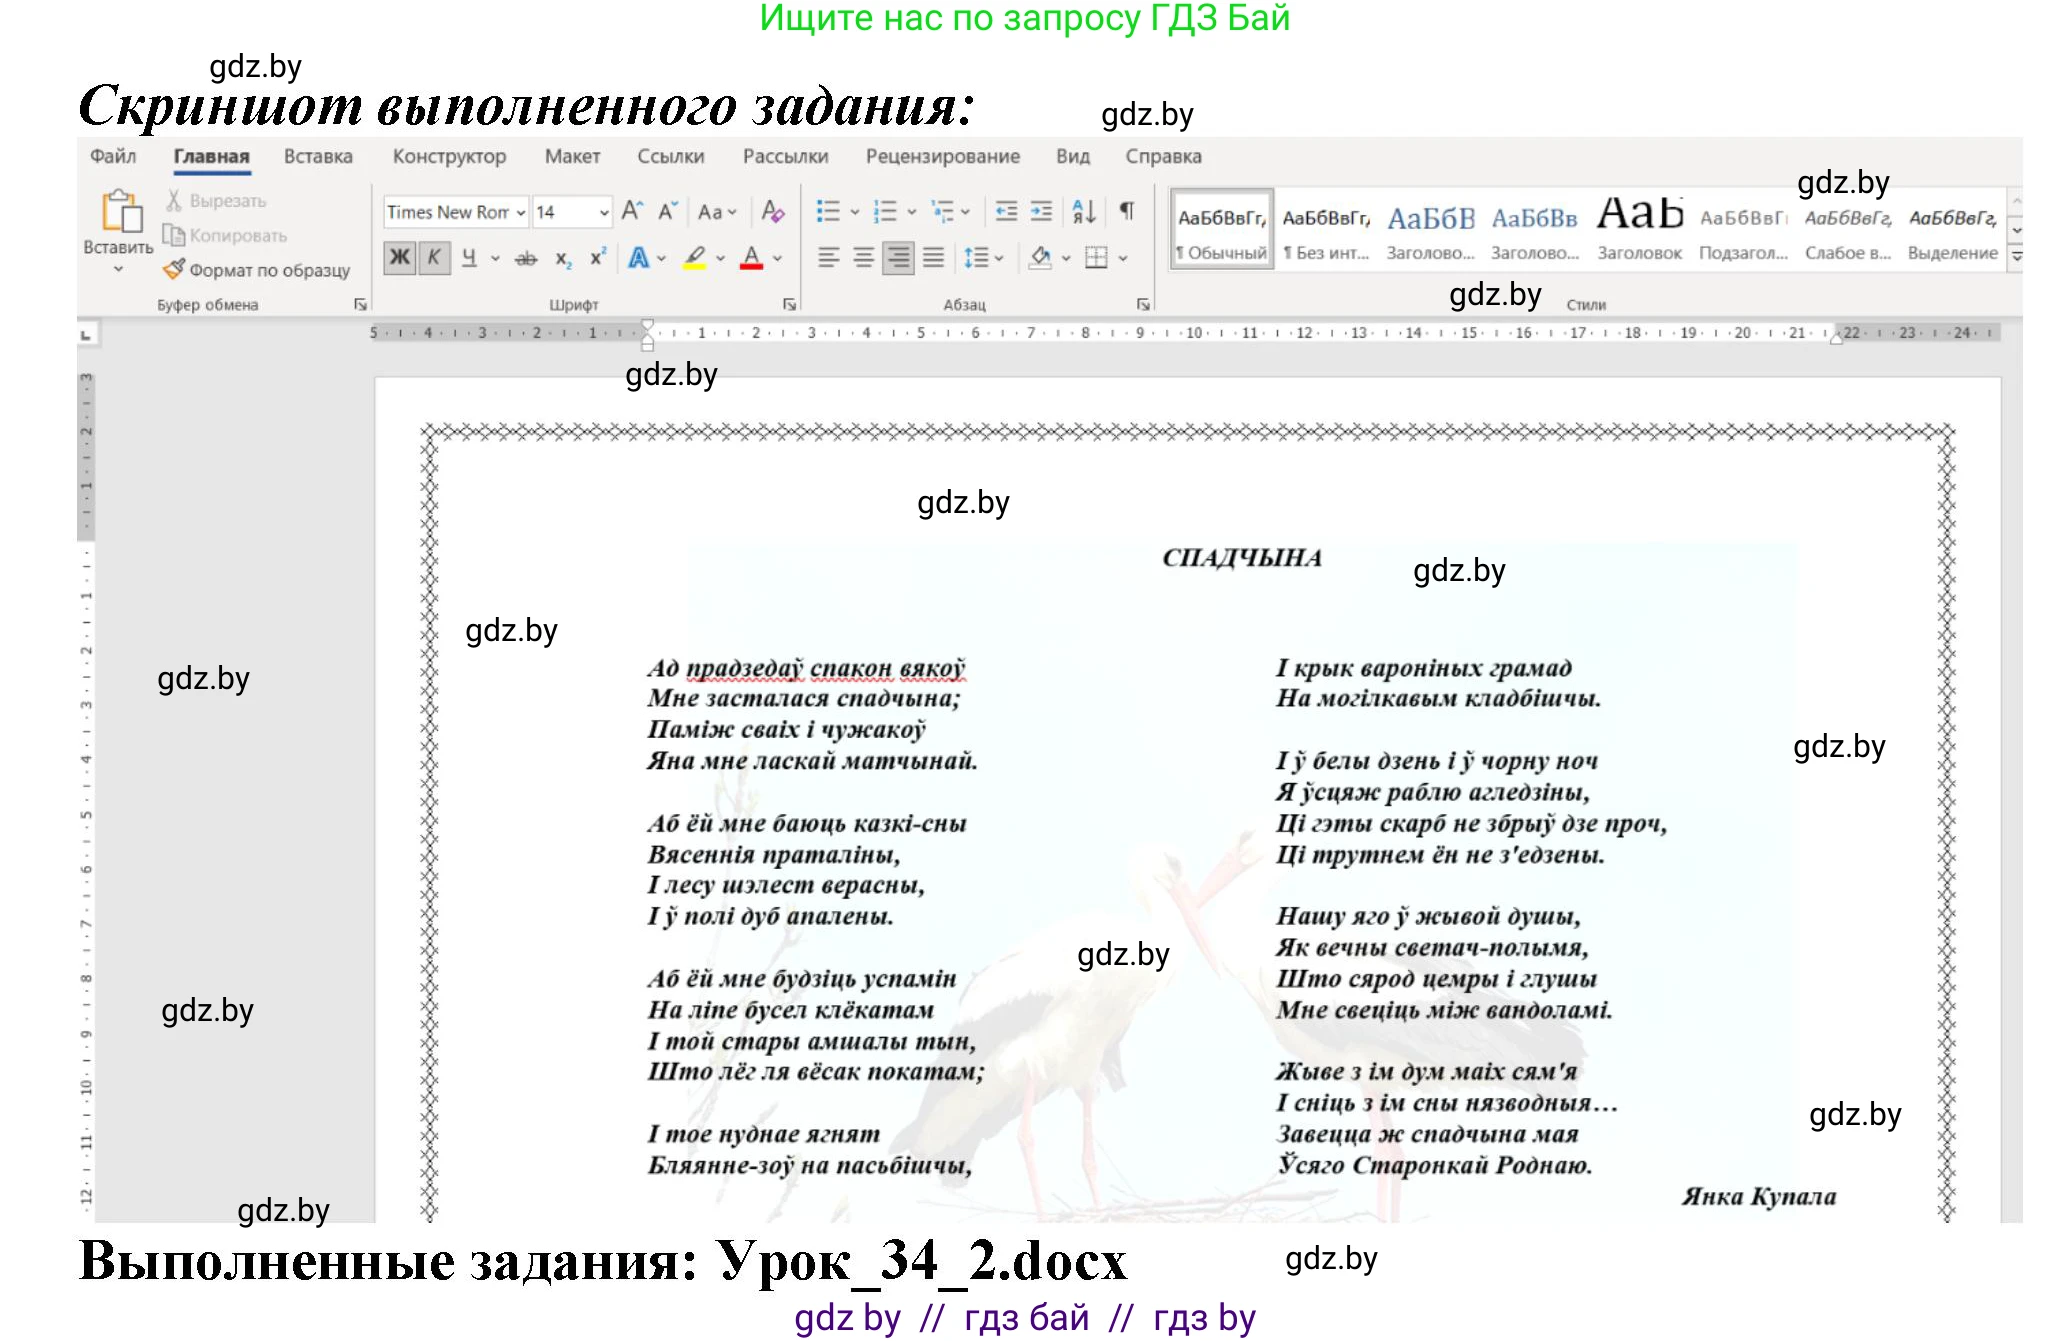Apply the Слабое выделение style
The width and height of the screenshot is (2053, 1341).
(x=1848, y=229)
